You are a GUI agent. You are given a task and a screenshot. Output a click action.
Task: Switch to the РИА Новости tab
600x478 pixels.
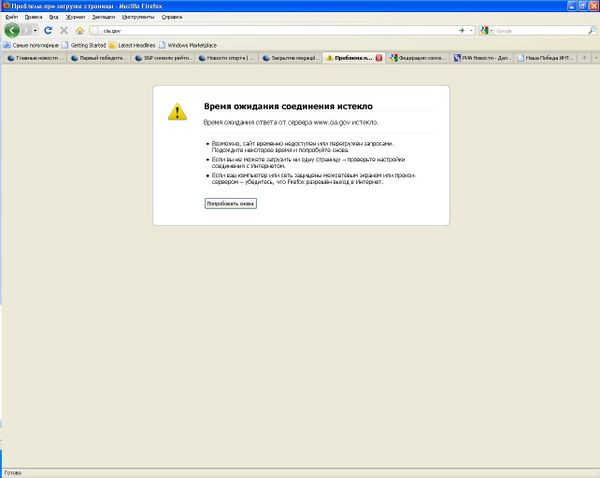[x=482, y=58]
